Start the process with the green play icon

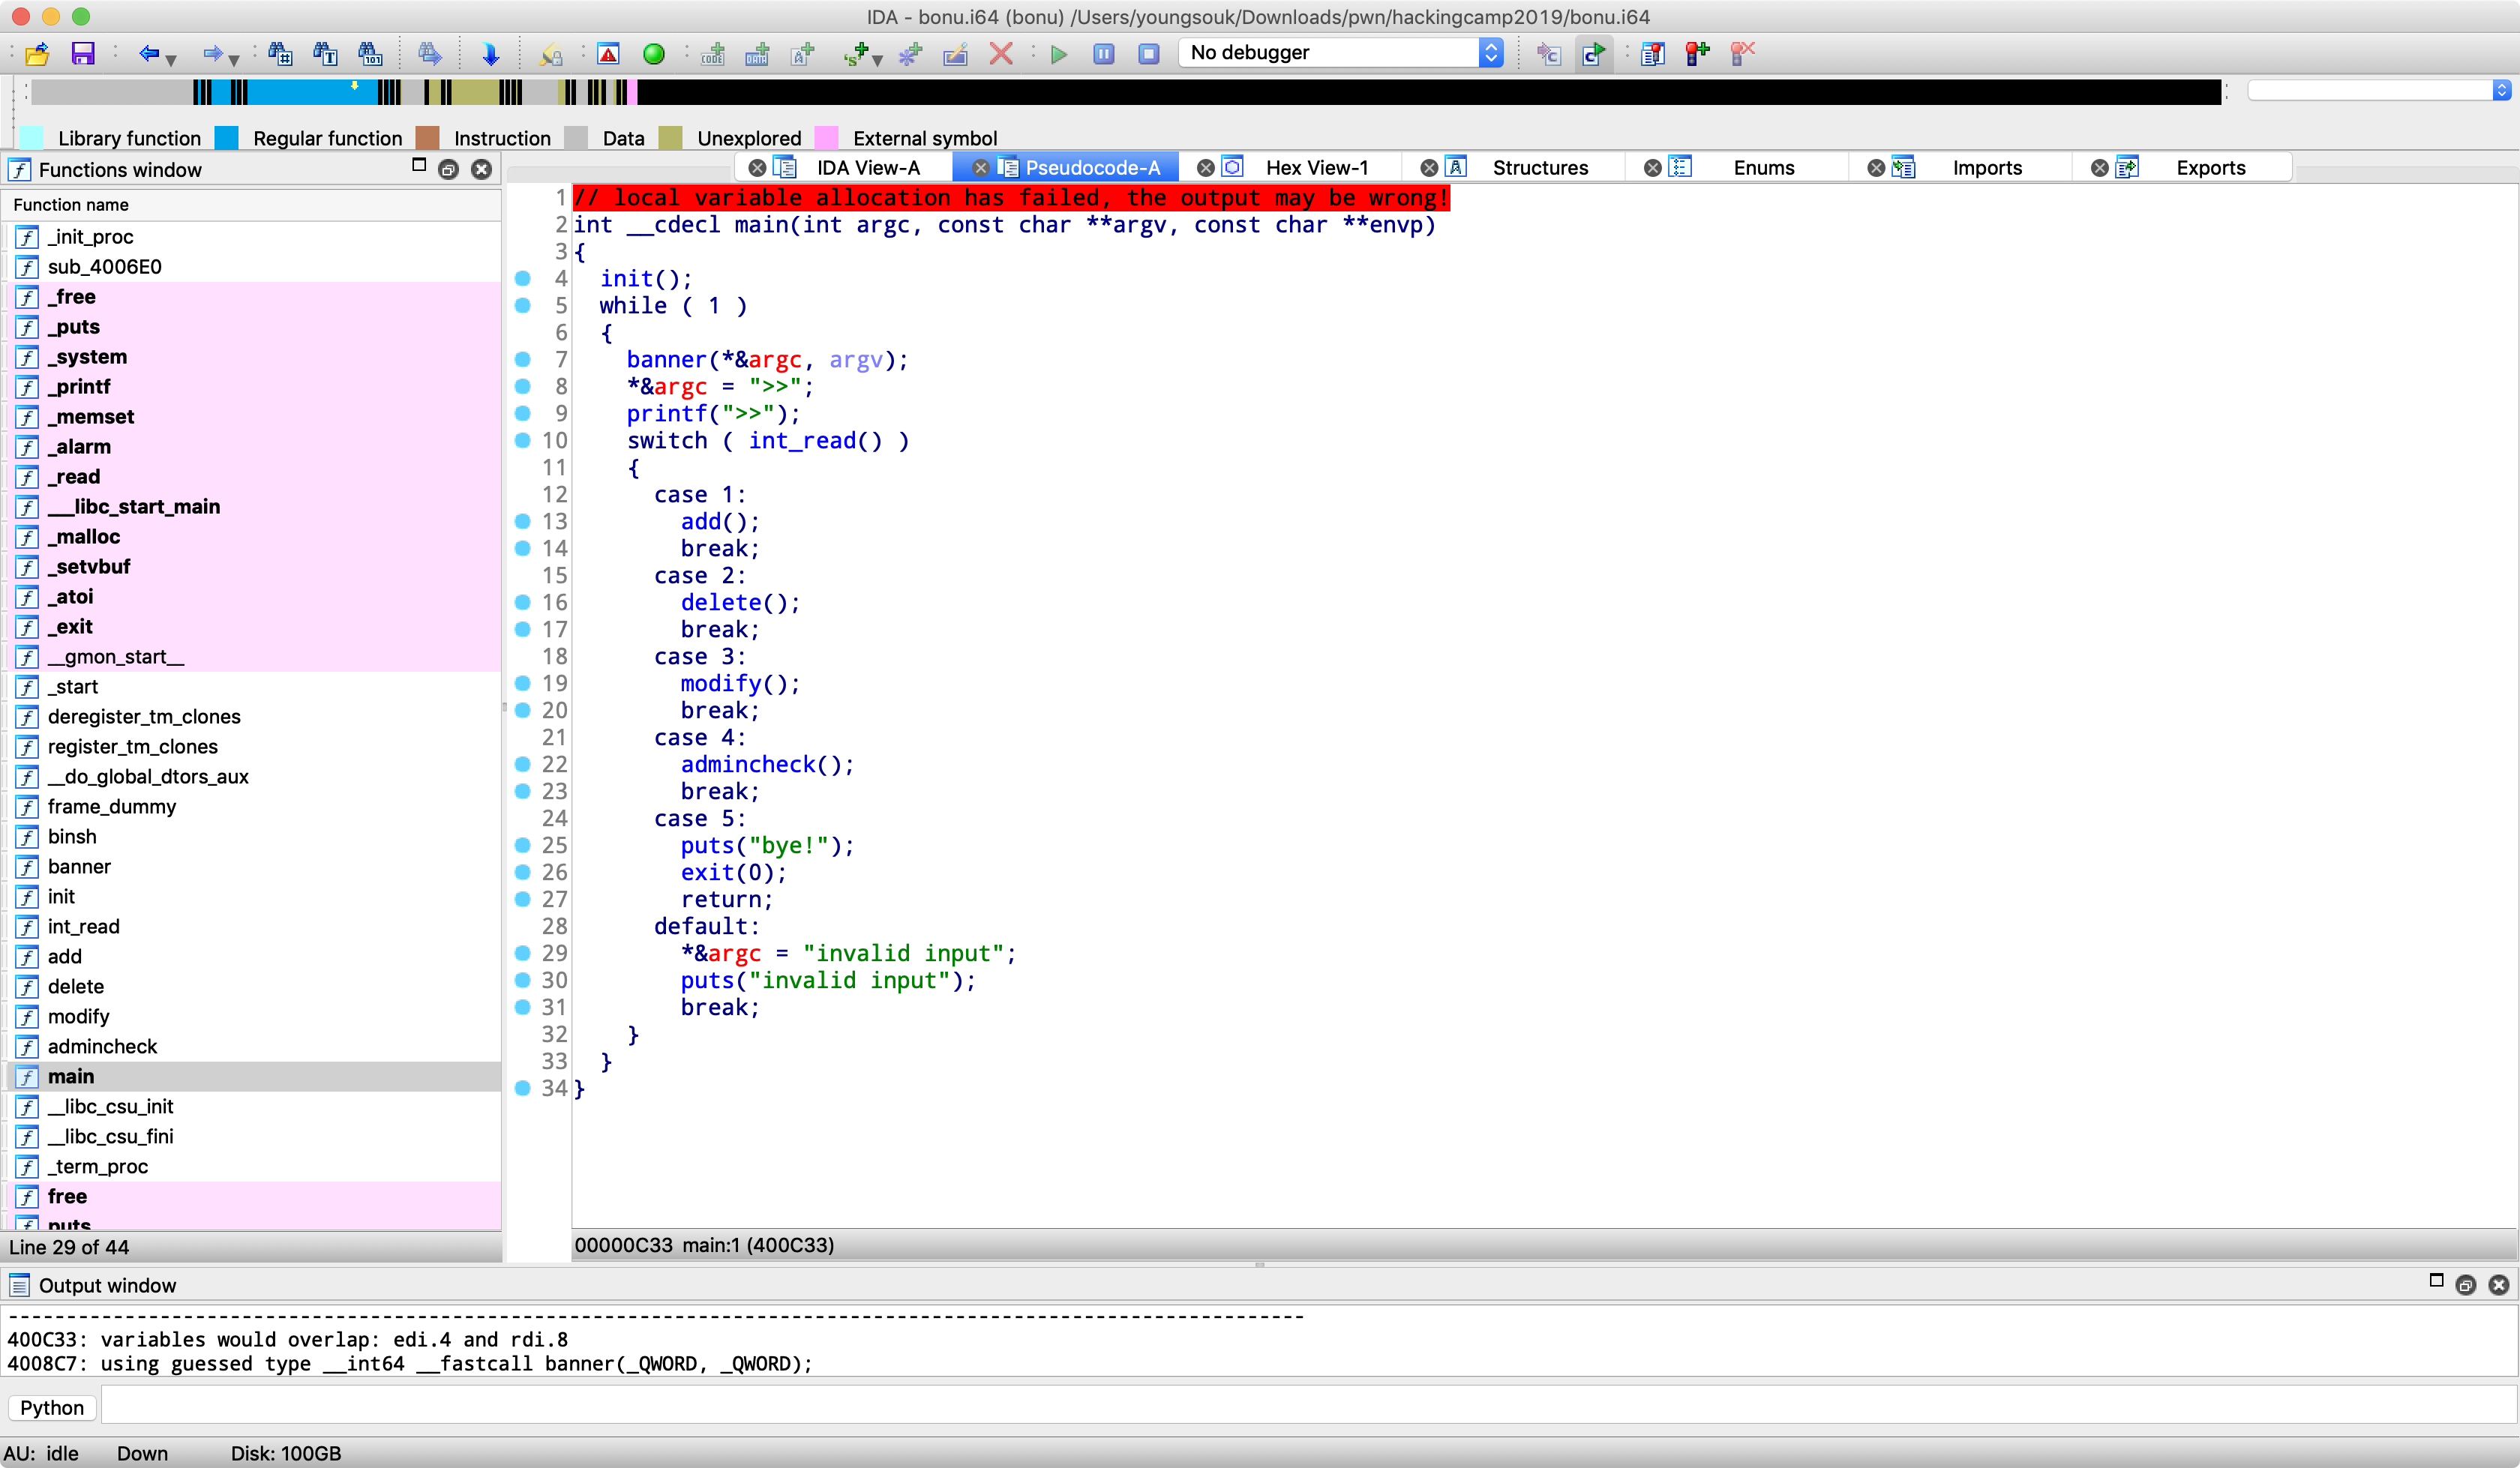1059,54
